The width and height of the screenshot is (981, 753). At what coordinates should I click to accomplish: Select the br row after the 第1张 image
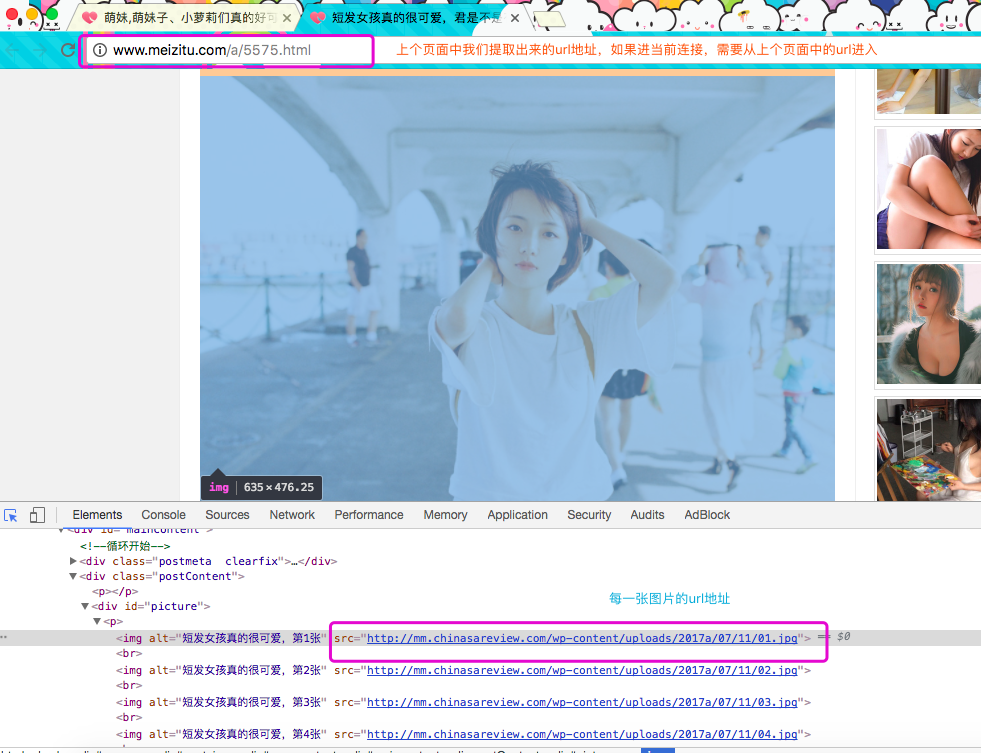pyautogui.click(x=129, y=654)
